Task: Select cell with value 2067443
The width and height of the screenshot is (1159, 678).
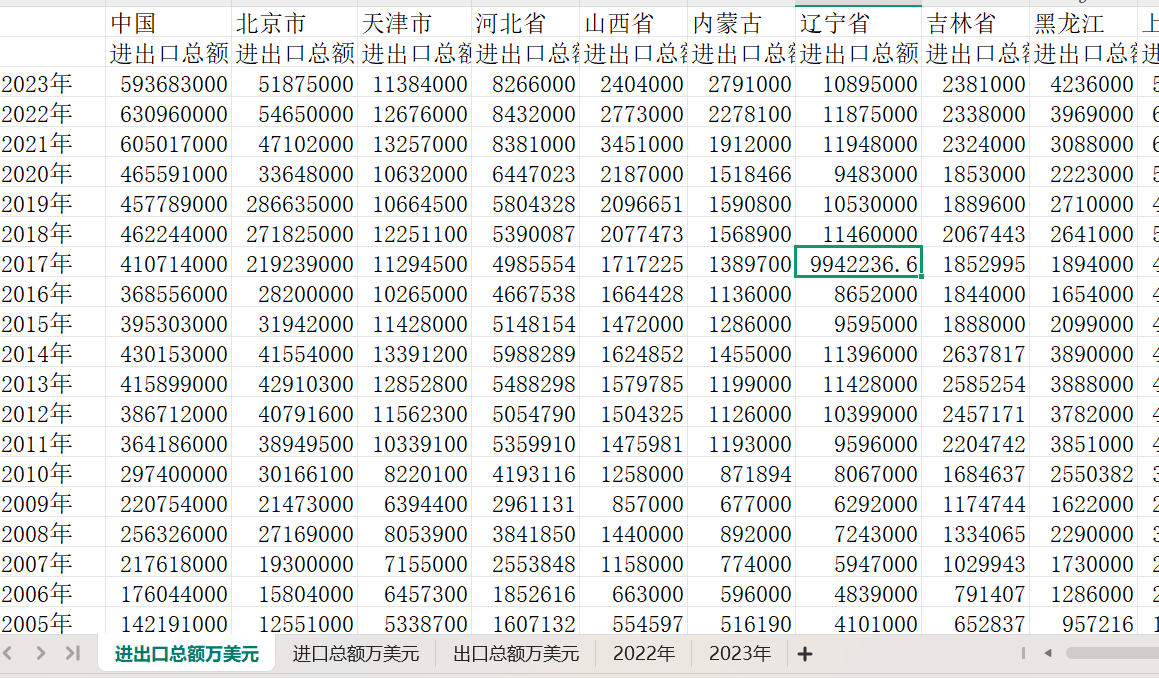Action: (976, 234)
